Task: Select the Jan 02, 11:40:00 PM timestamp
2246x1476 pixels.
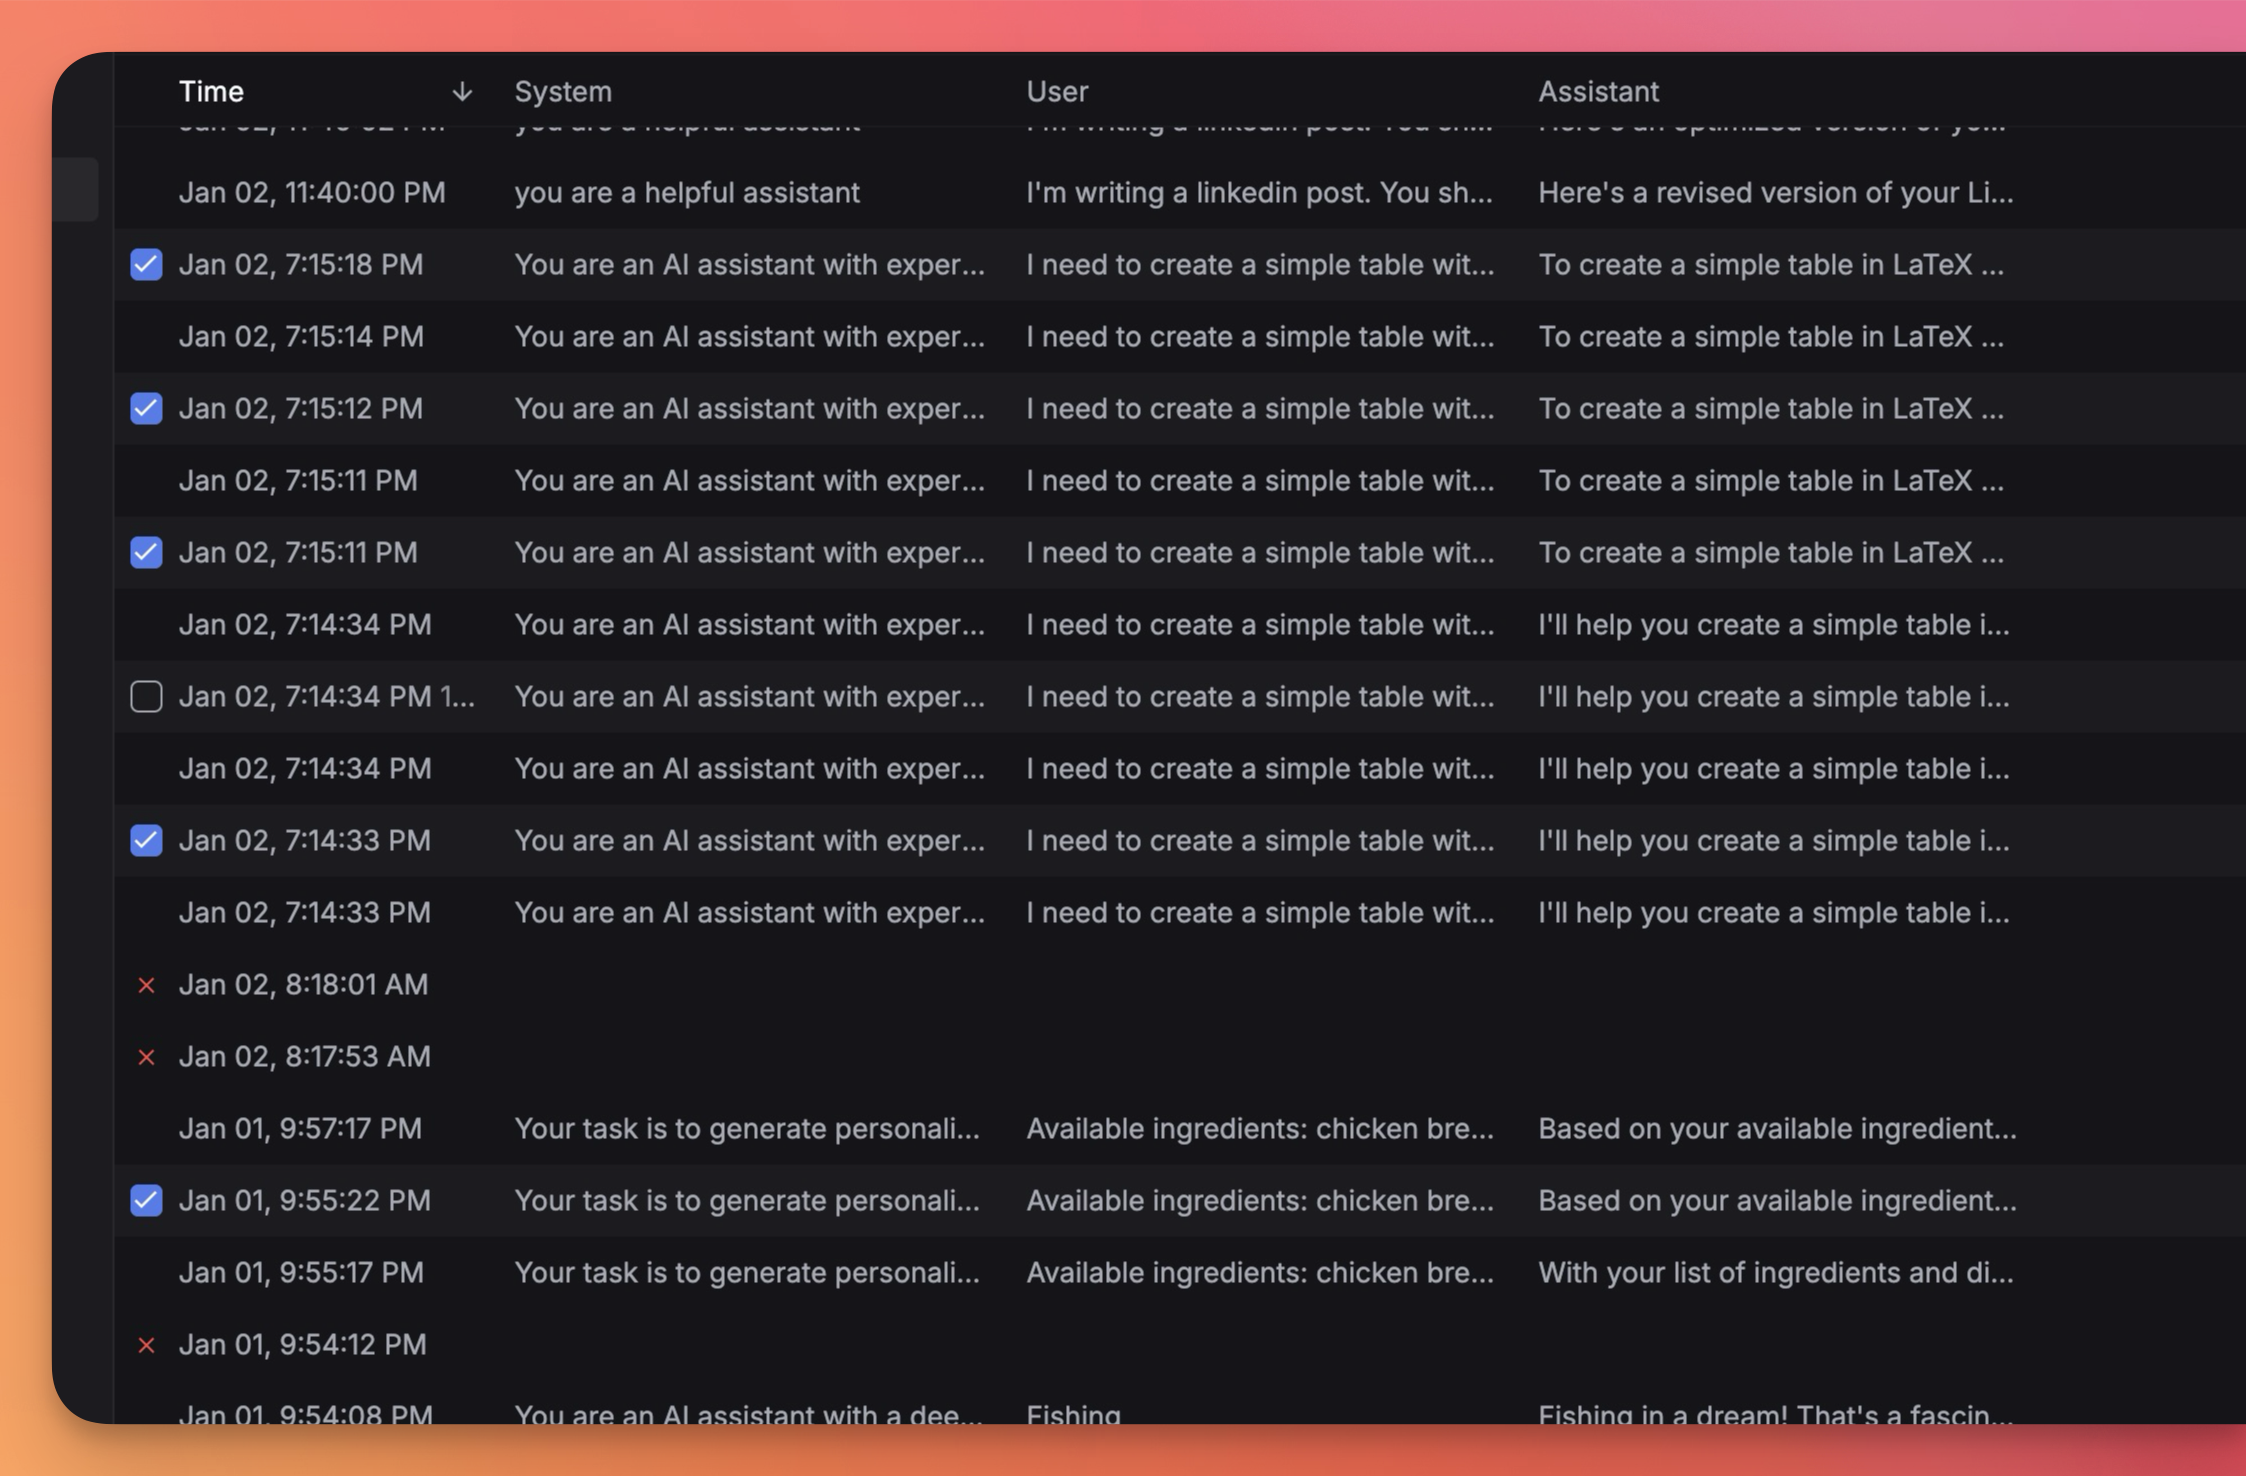Action: [312, 193]
